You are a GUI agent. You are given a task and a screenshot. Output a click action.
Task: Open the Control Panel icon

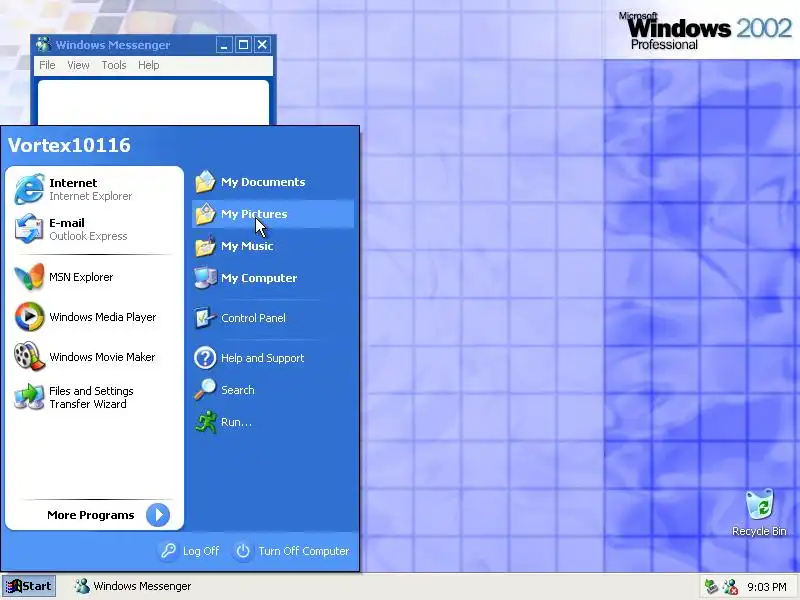coord(205,318)
